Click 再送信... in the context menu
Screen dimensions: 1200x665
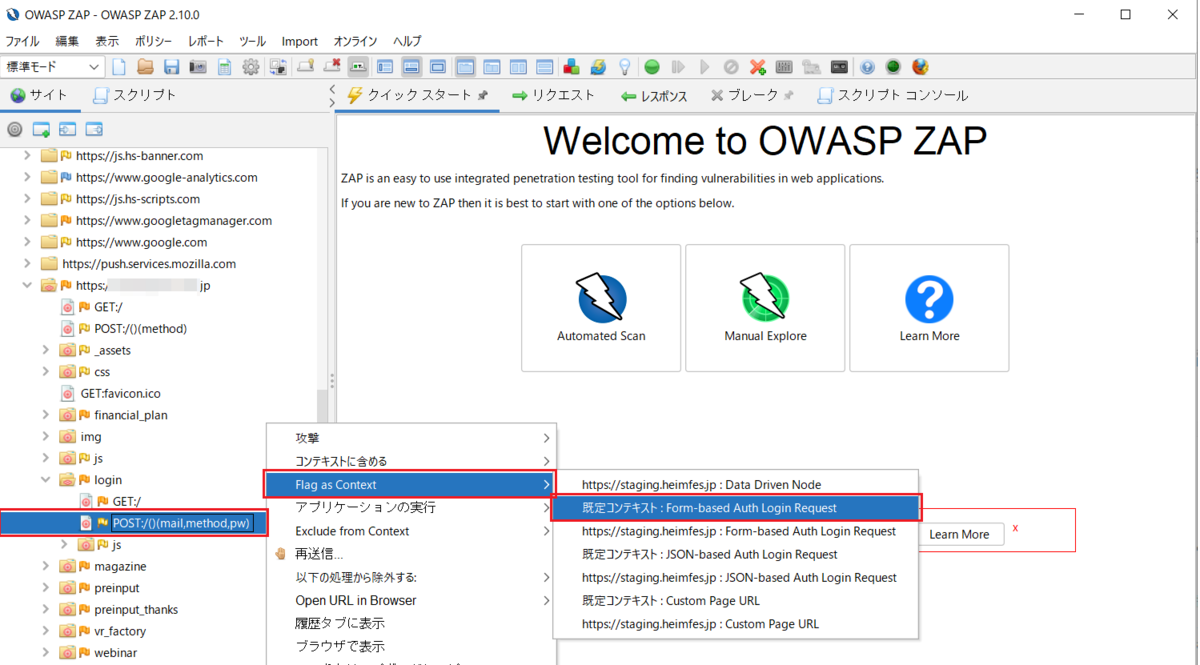[411, 554]
